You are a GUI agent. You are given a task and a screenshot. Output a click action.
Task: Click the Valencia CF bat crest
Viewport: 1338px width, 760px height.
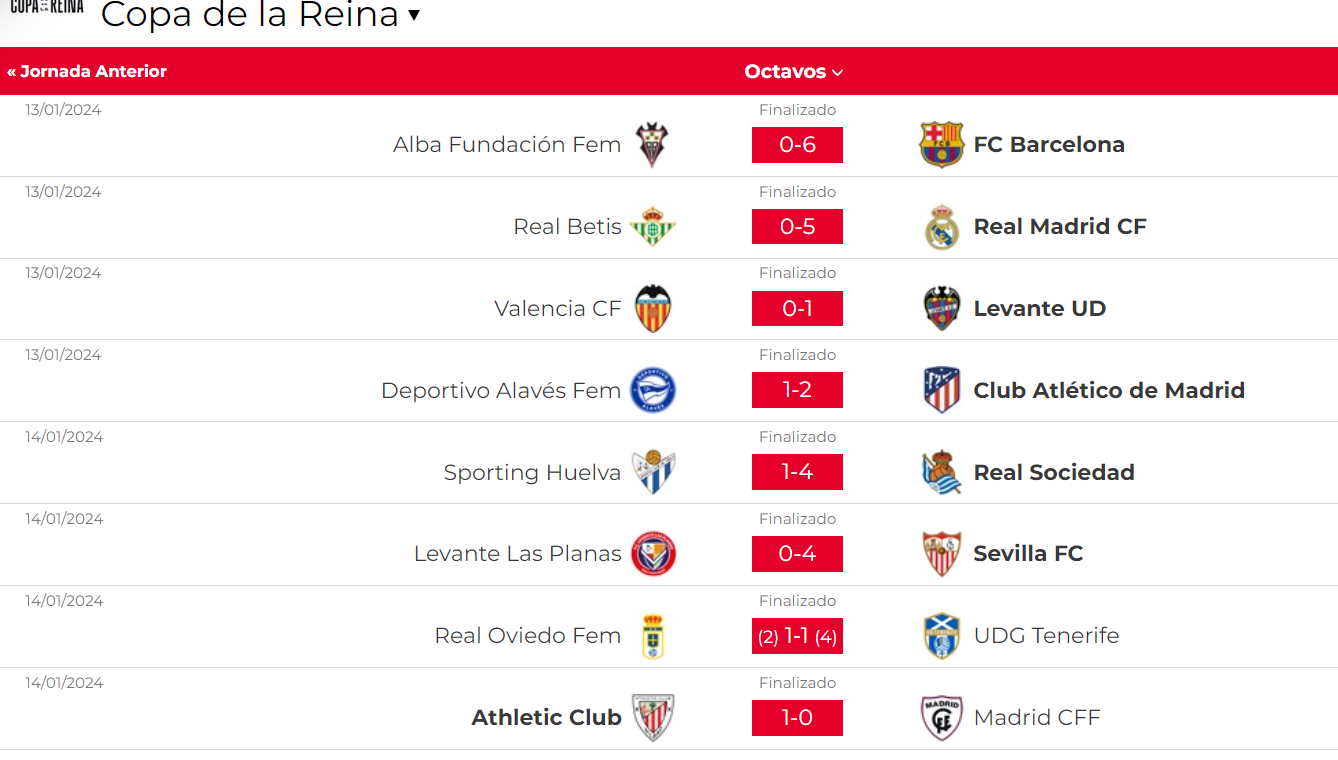pos(653,309)
